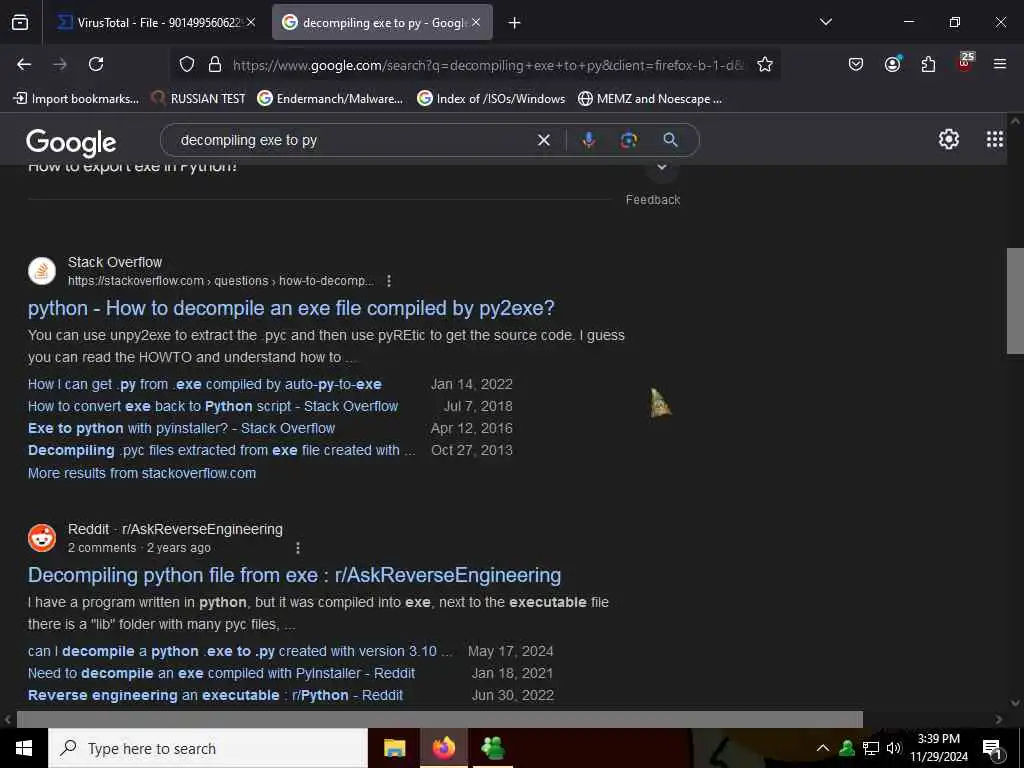This screenshot has height=768, width=1024.
Task: Open Reverse engineering an executable link
Action: (x=216, y=696)
